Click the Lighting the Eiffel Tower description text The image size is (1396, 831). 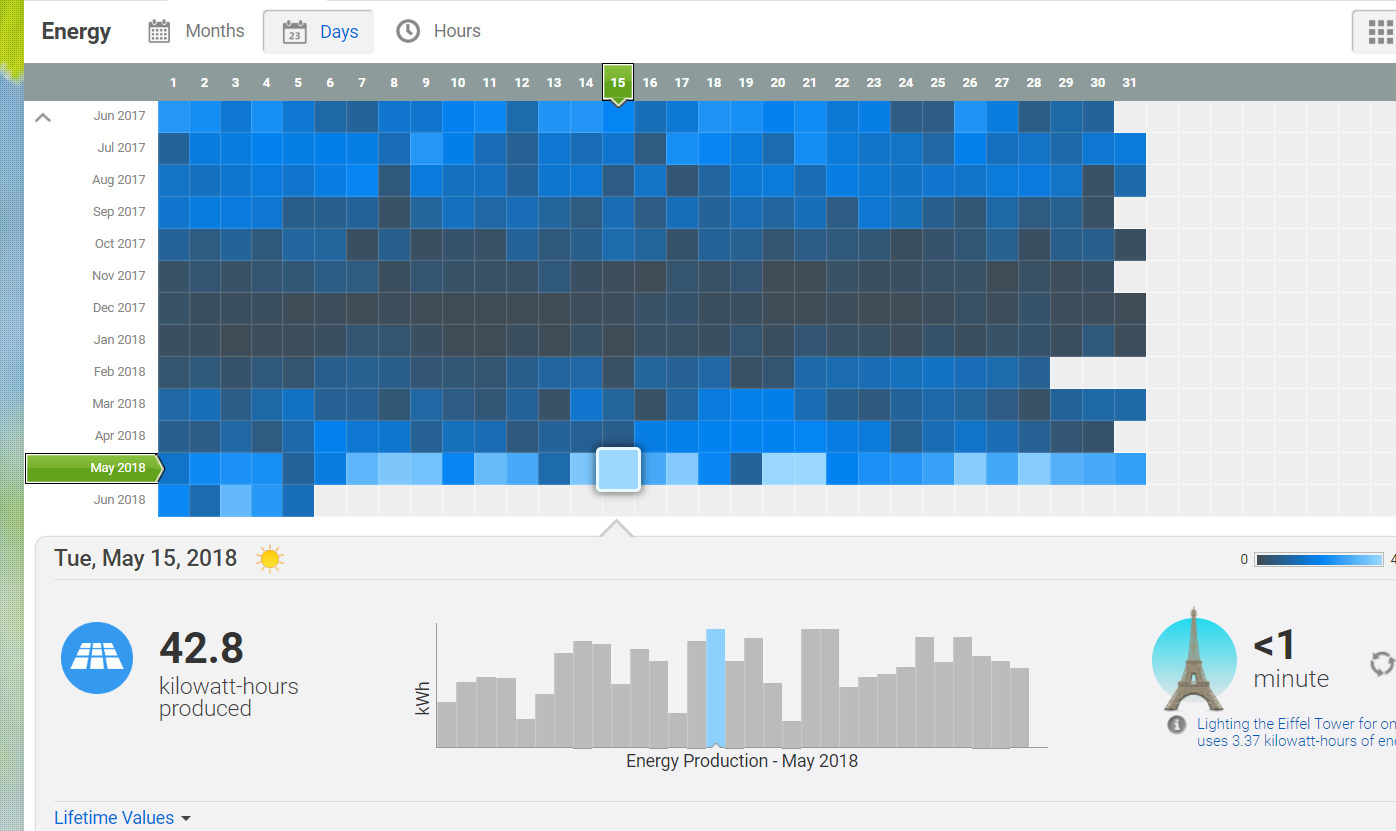point(1296,732)
